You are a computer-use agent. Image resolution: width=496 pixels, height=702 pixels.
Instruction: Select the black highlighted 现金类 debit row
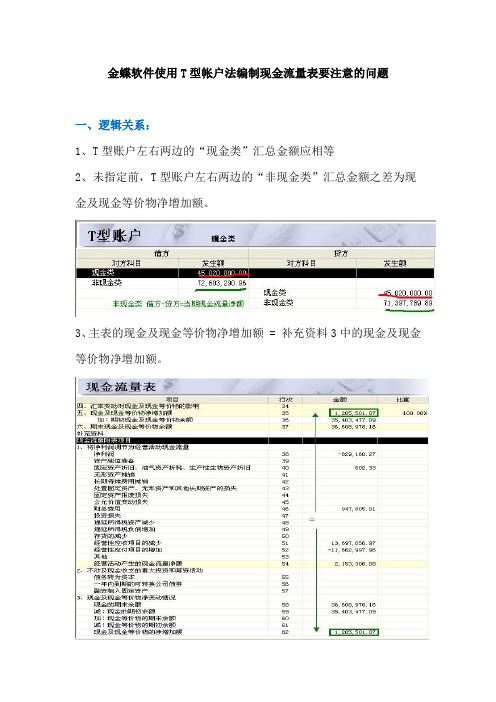pos(255,273)
